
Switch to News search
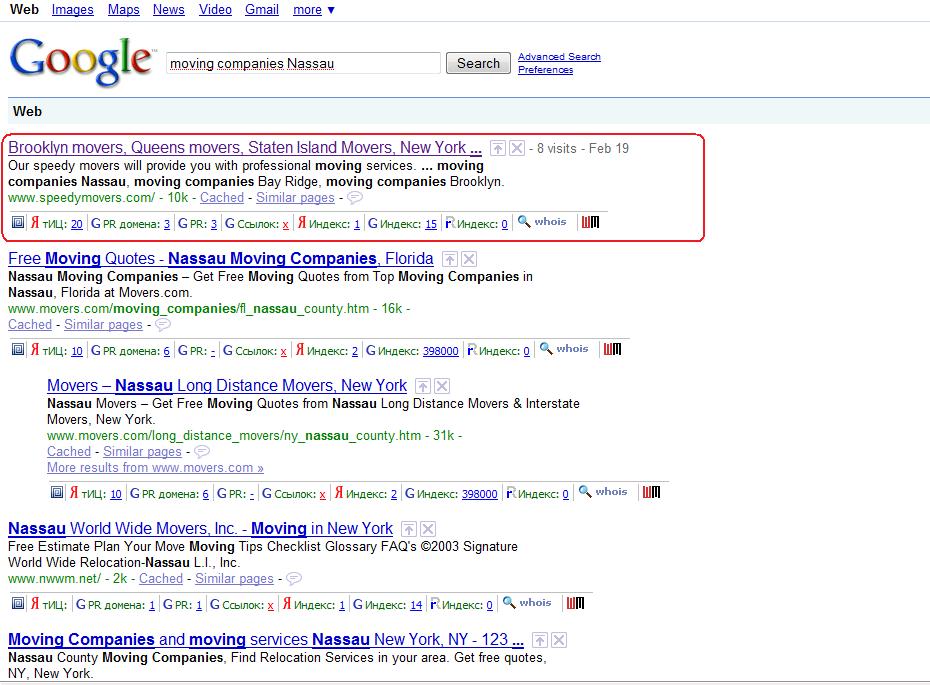coord(168,9)
